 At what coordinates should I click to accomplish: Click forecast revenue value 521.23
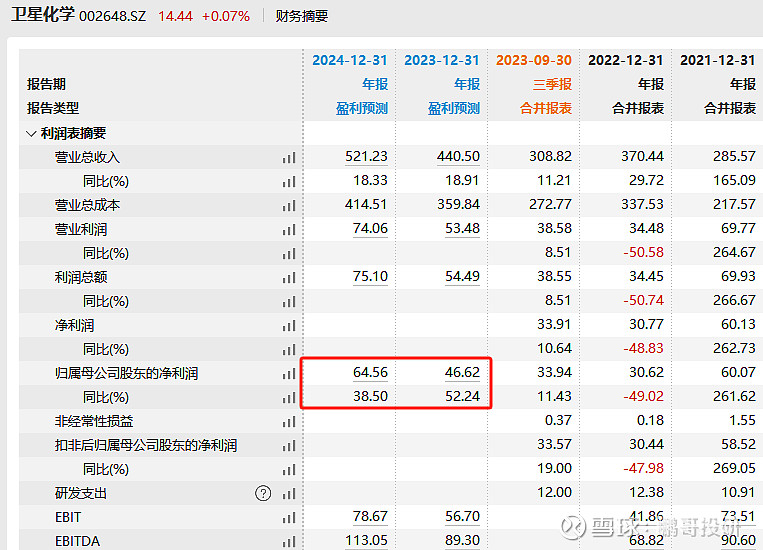point(366,157)
